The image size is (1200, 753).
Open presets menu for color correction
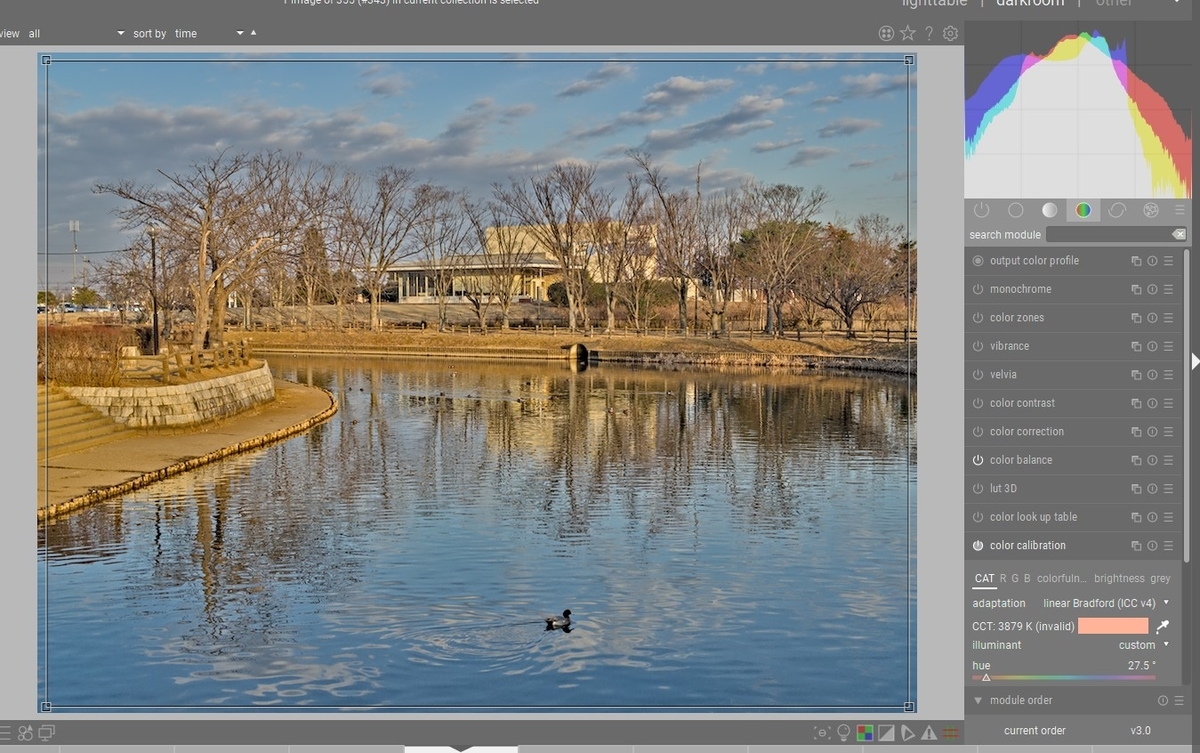click(1168, 432)
